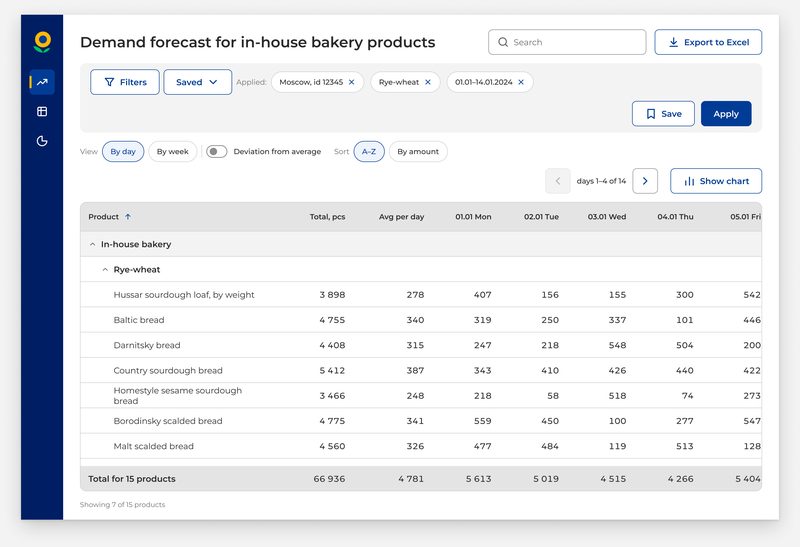Click total value 66 936

[329, 479]
